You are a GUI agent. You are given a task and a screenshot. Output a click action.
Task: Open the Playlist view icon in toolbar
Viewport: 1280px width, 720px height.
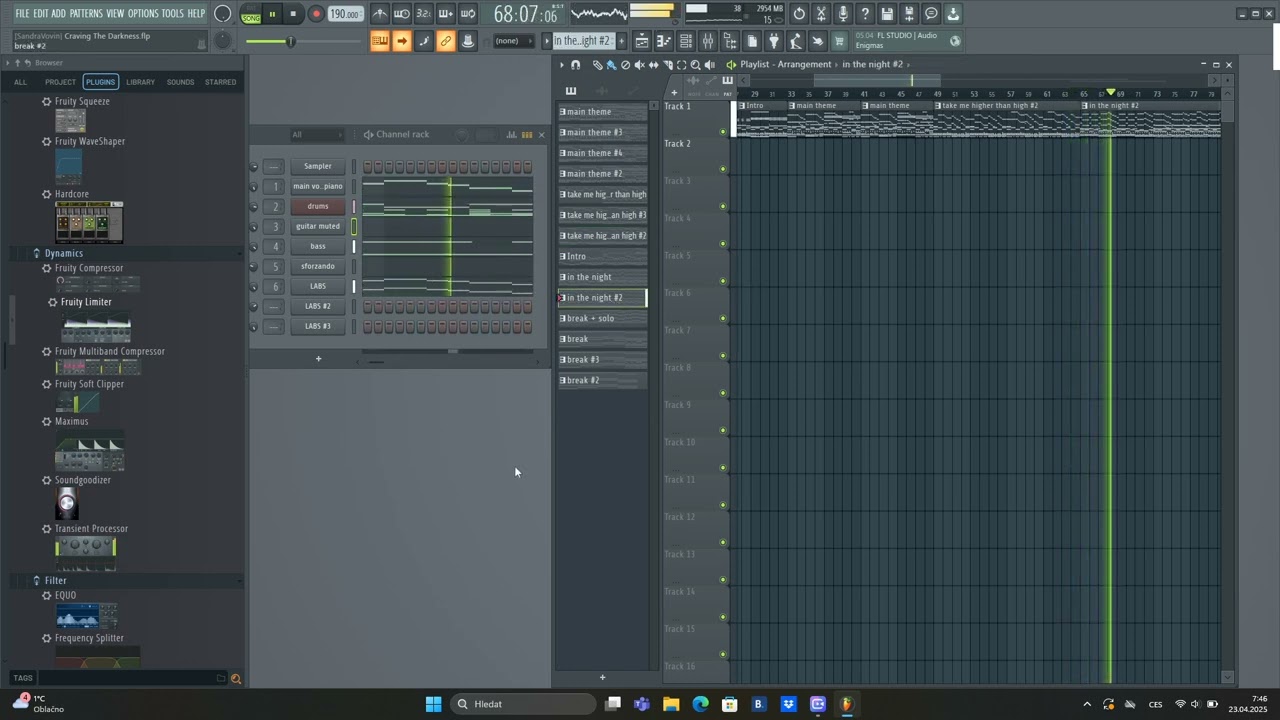(x=642, y=41)
